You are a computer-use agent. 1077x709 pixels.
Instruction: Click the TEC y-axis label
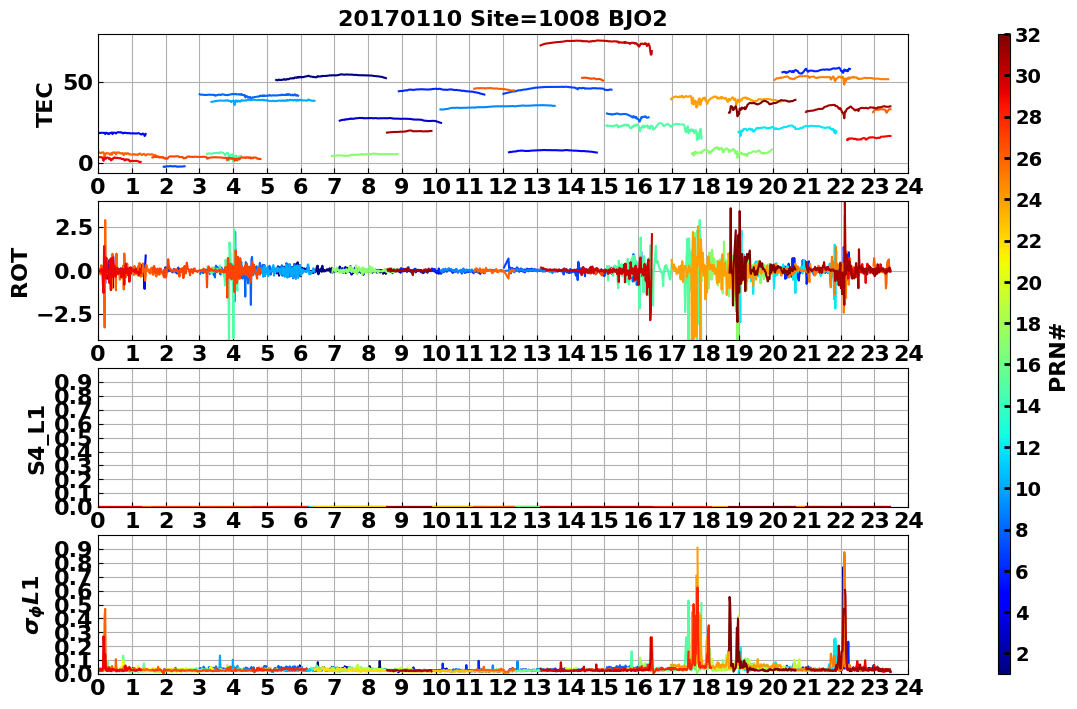(45, 104)
